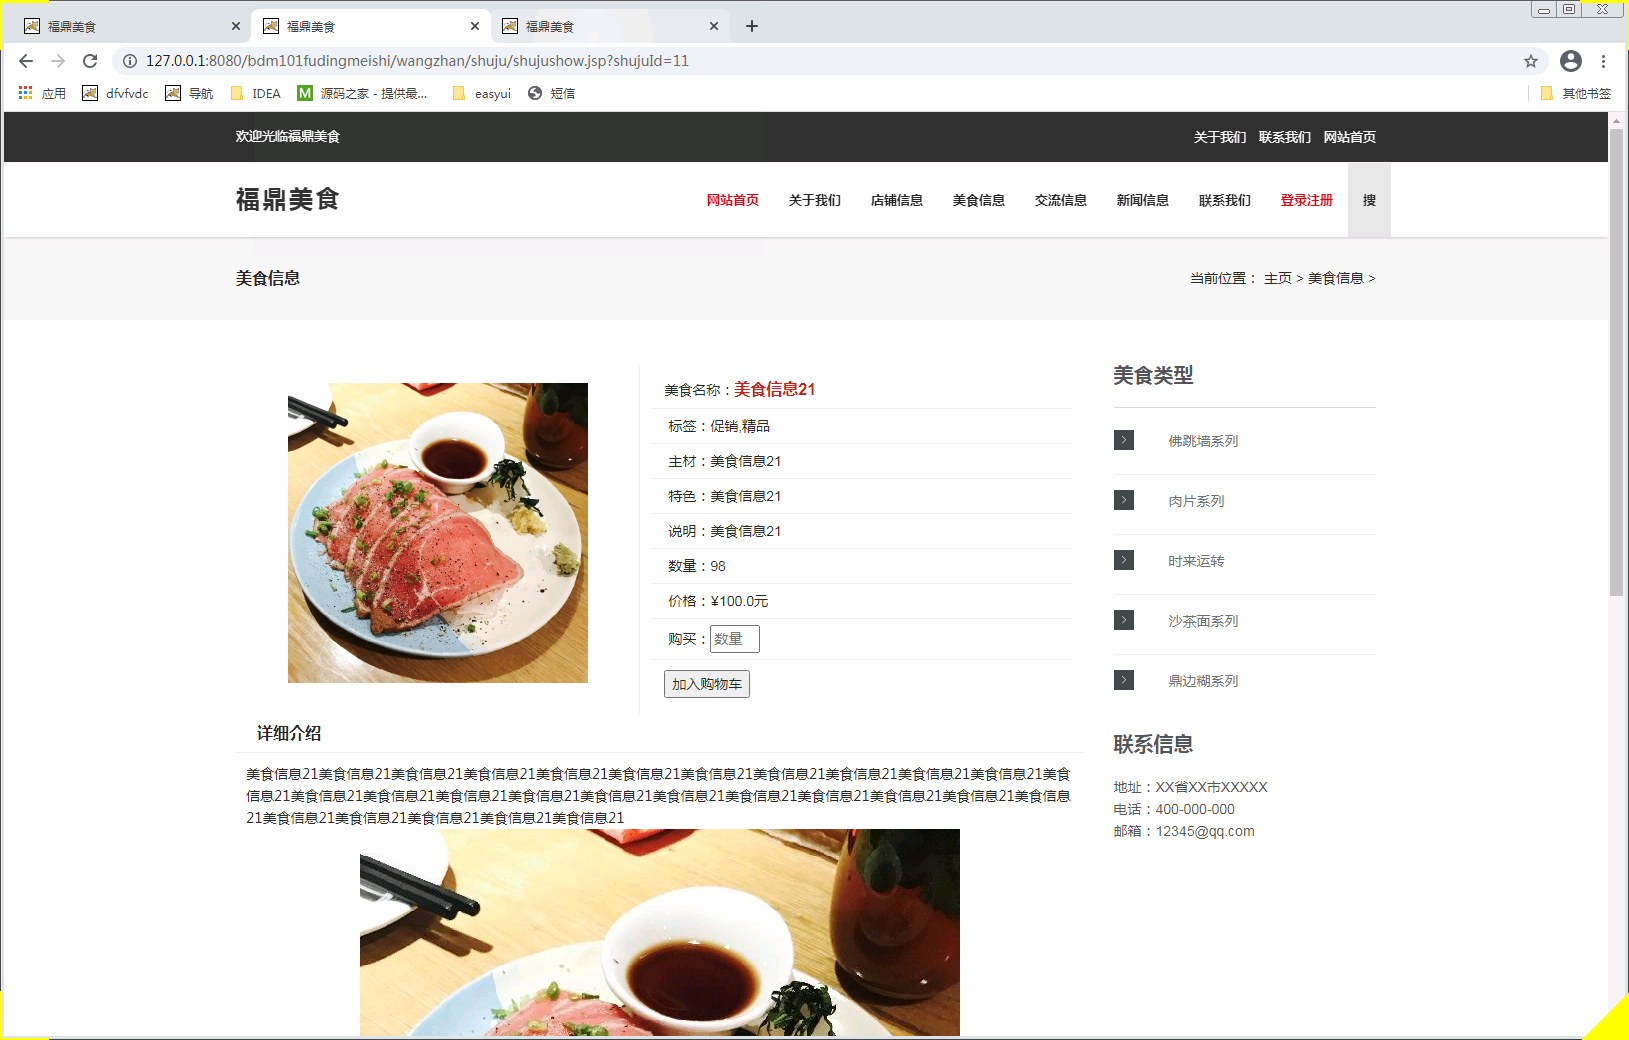Screen dimensions: 1629x1040
Task: Open the Chrome profile avatar icon
Action: (1571, 61)
